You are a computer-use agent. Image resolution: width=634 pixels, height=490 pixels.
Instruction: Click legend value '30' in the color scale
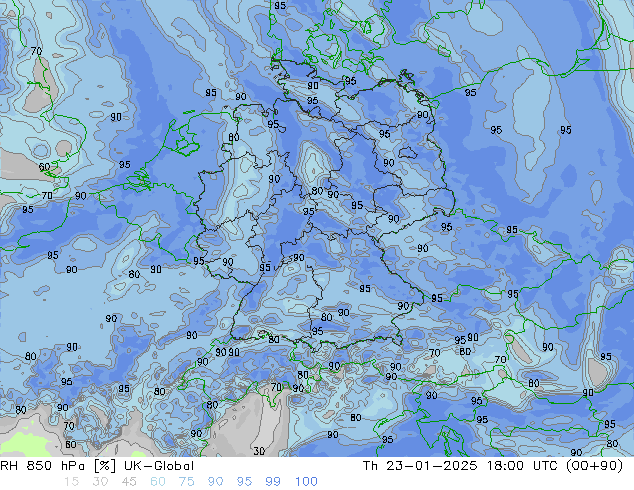(x=100, y=482)
